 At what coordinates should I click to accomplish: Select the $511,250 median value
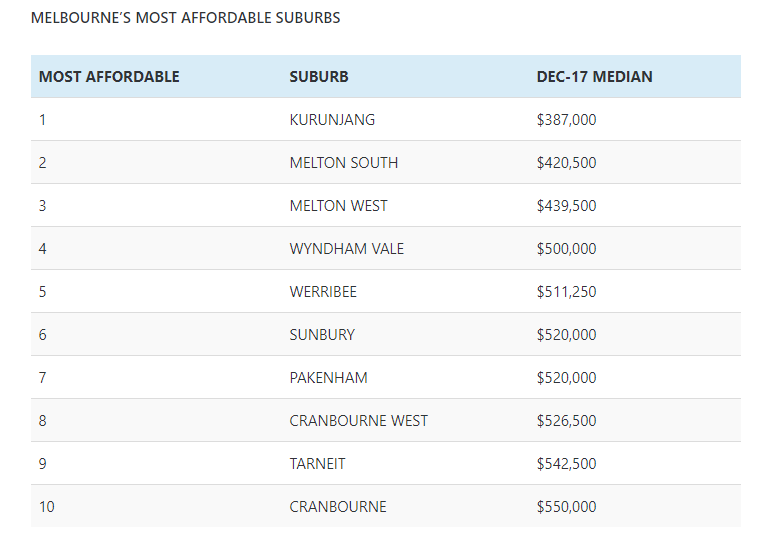coord(566,292)
